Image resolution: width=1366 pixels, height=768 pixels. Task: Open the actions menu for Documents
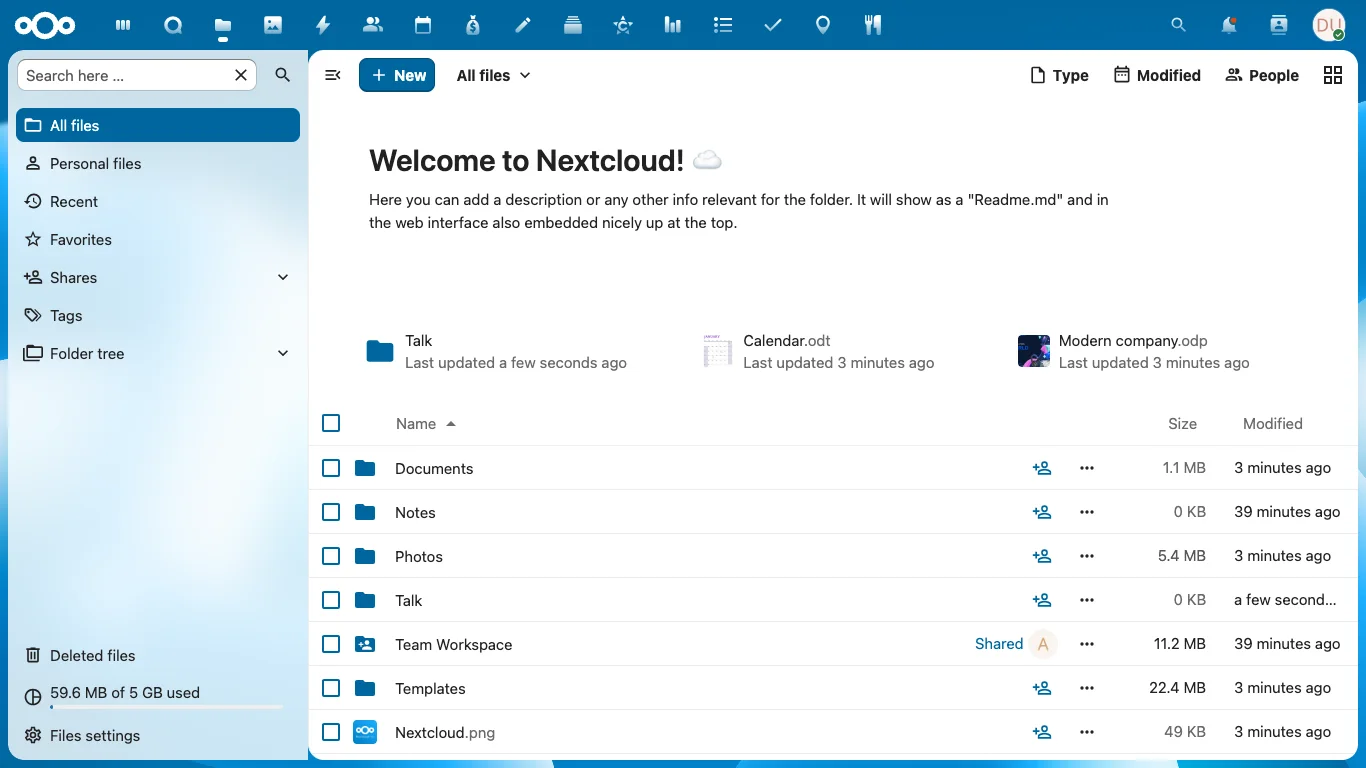[x=1087, y=468]
